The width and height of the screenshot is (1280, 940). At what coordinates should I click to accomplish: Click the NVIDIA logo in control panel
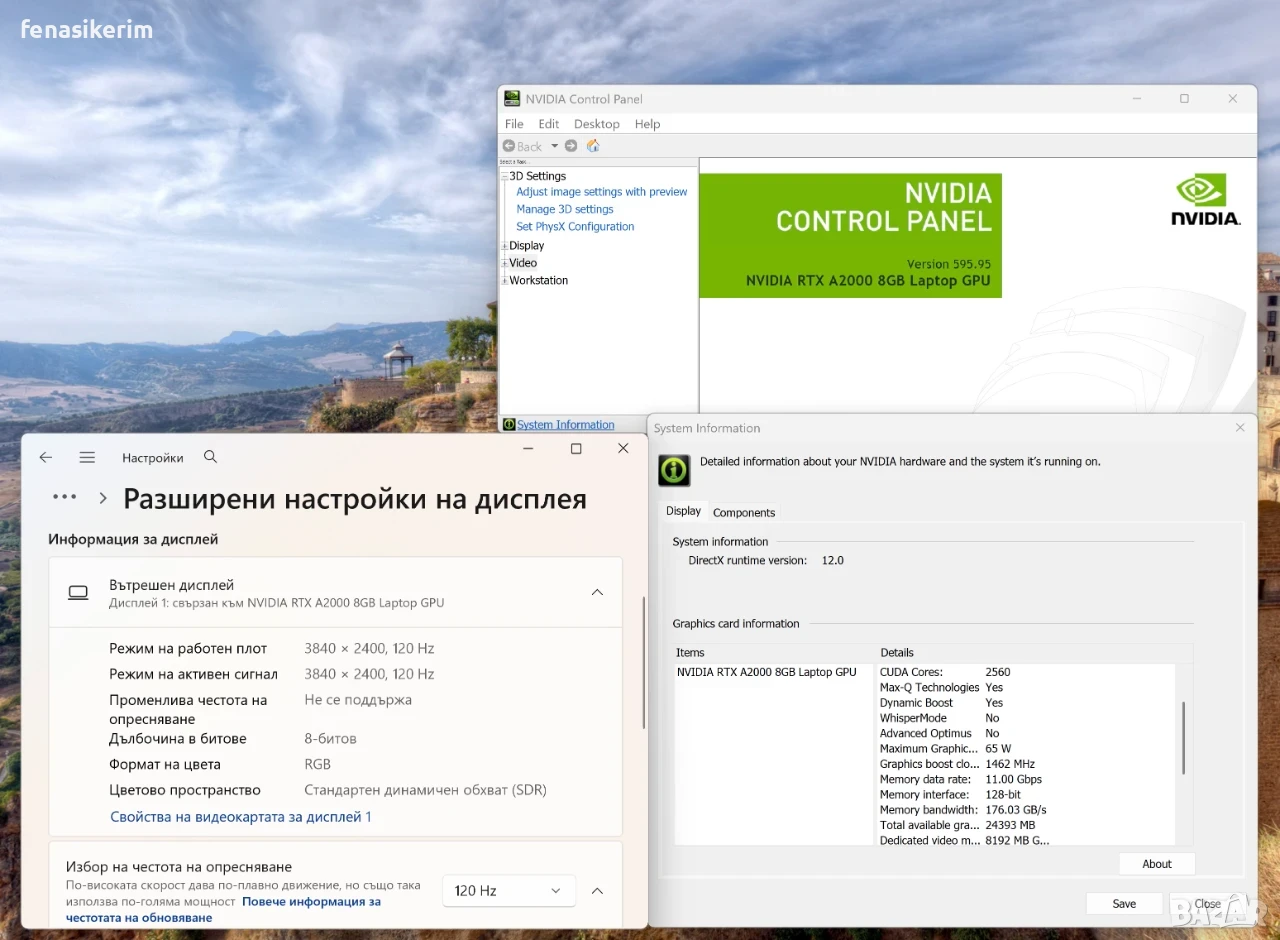click(1206, 200)
